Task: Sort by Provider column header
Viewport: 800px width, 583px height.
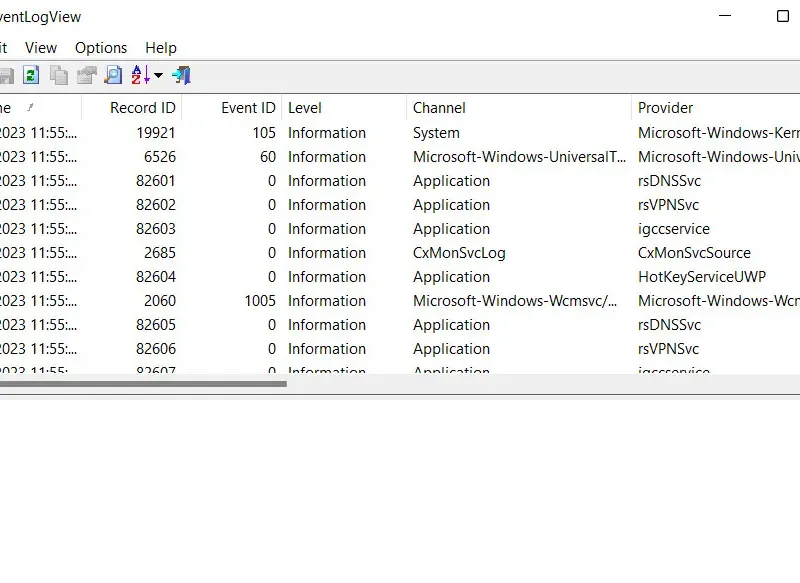Action: (x=716, y=108)
